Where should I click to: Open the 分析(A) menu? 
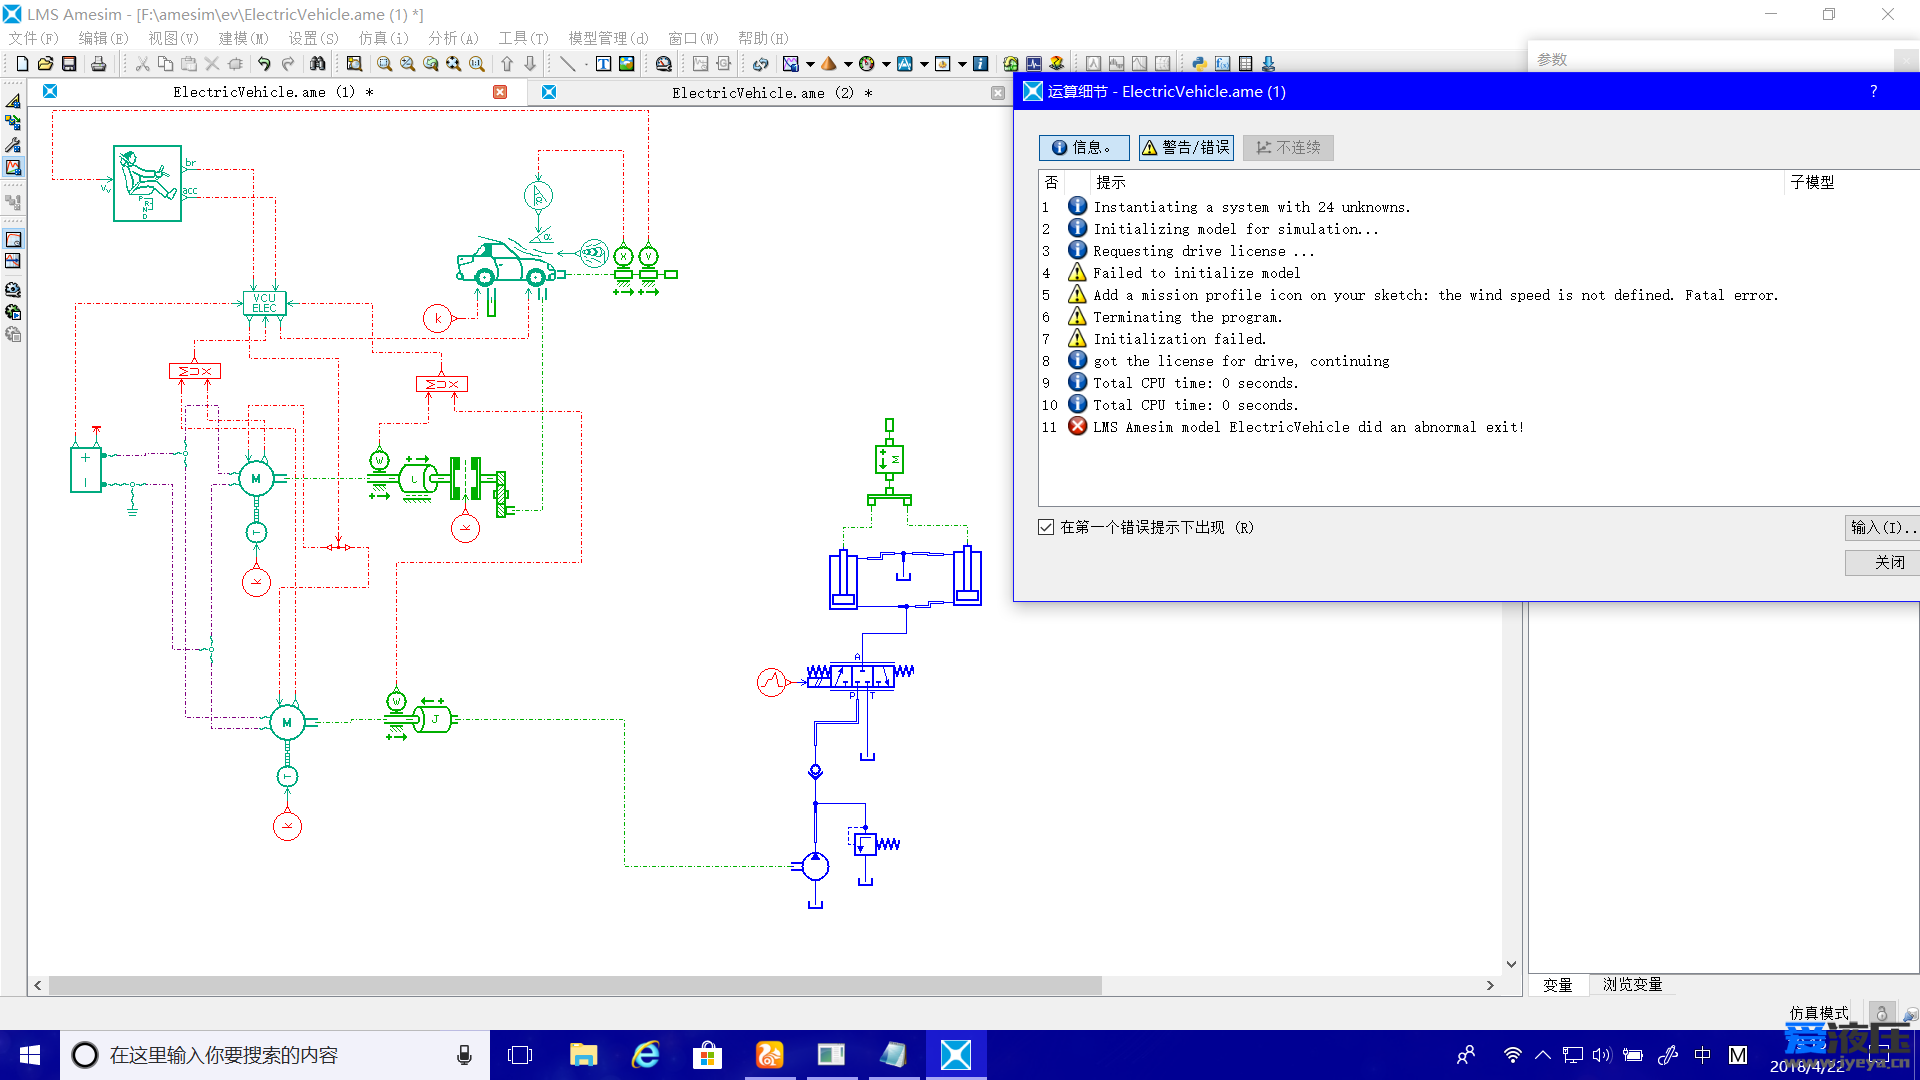(453, 38)
